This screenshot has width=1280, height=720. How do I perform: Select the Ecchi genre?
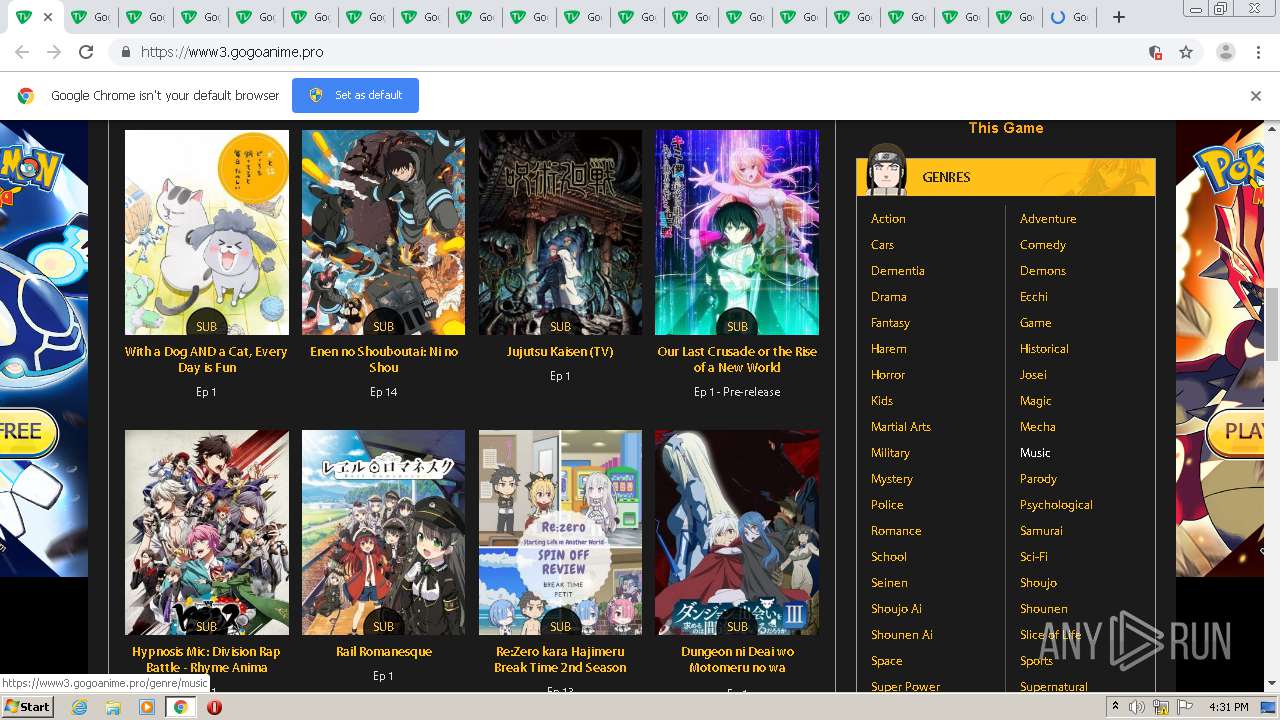click(x=1034, y=297)
